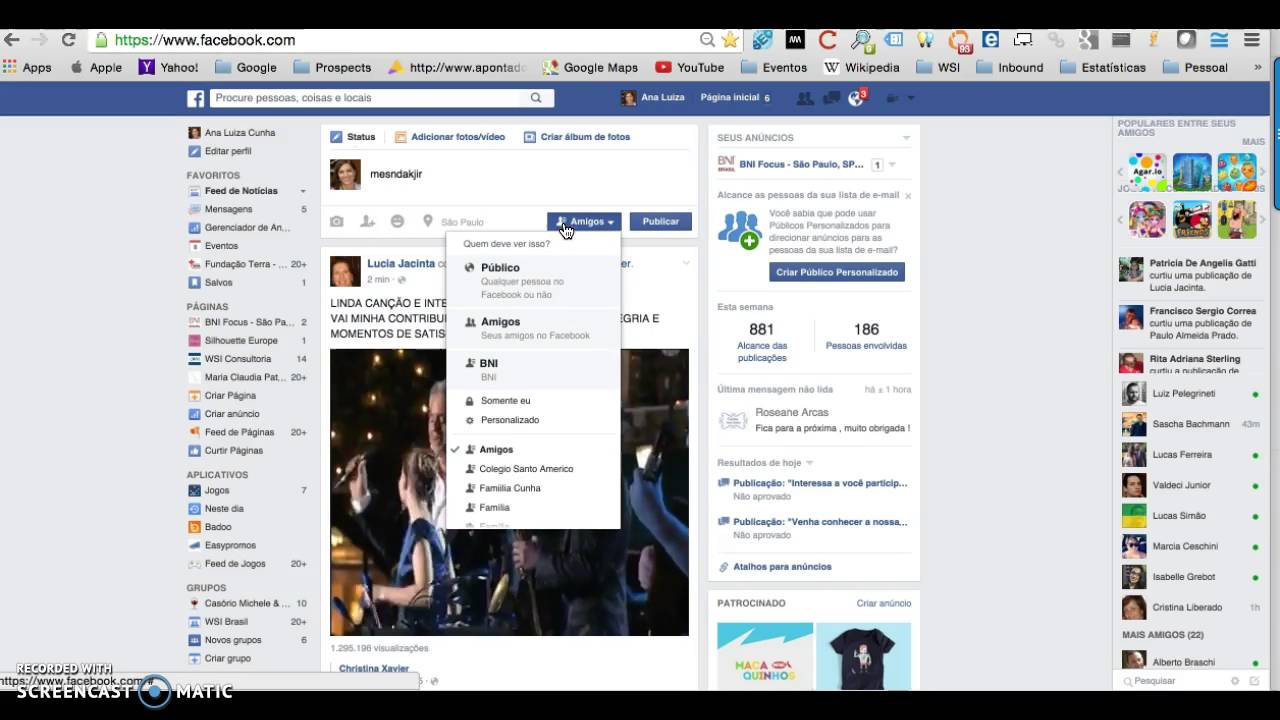Image resolution: width=1280 pixels, height=720 pixels.
Task: Open chat with Luiz Pelegrineti
Action: tap(1190, 394)
